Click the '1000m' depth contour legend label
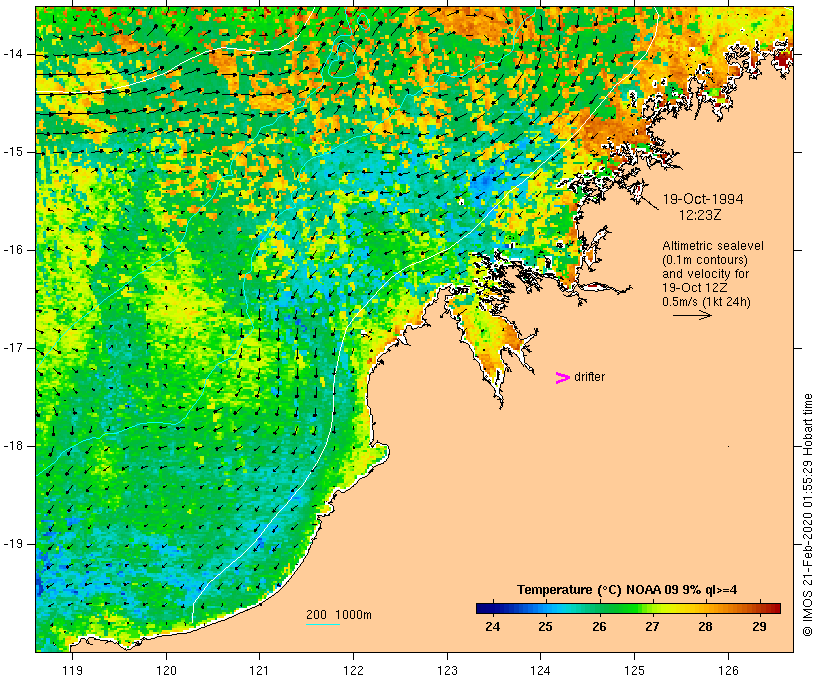This screenshot has height=680, width=820. pos(353,615)
